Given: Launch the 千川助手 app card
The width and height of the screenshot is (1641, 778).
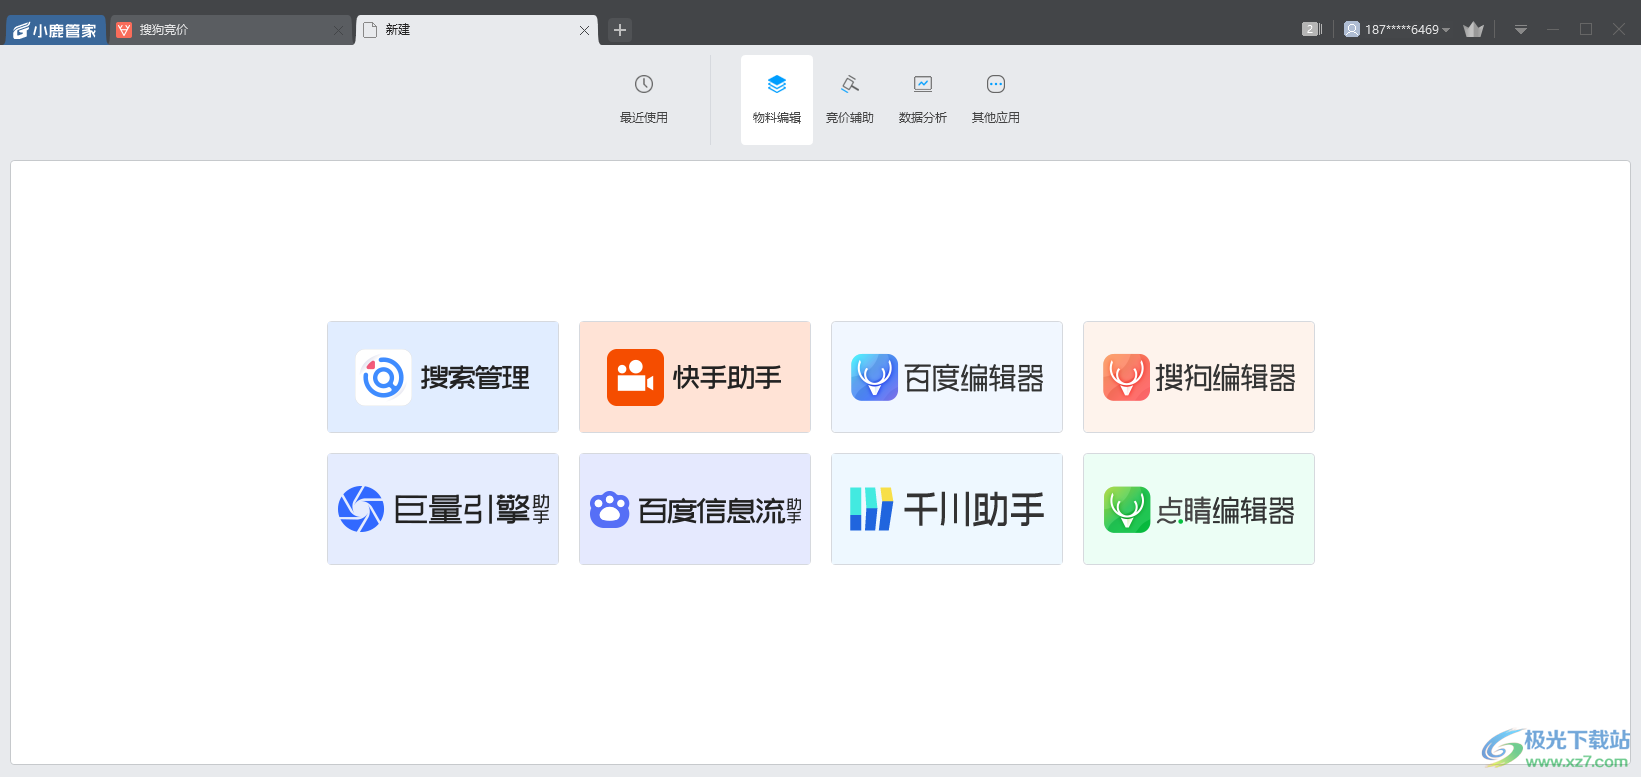Looking at the screenshot, I should [947, 509].
